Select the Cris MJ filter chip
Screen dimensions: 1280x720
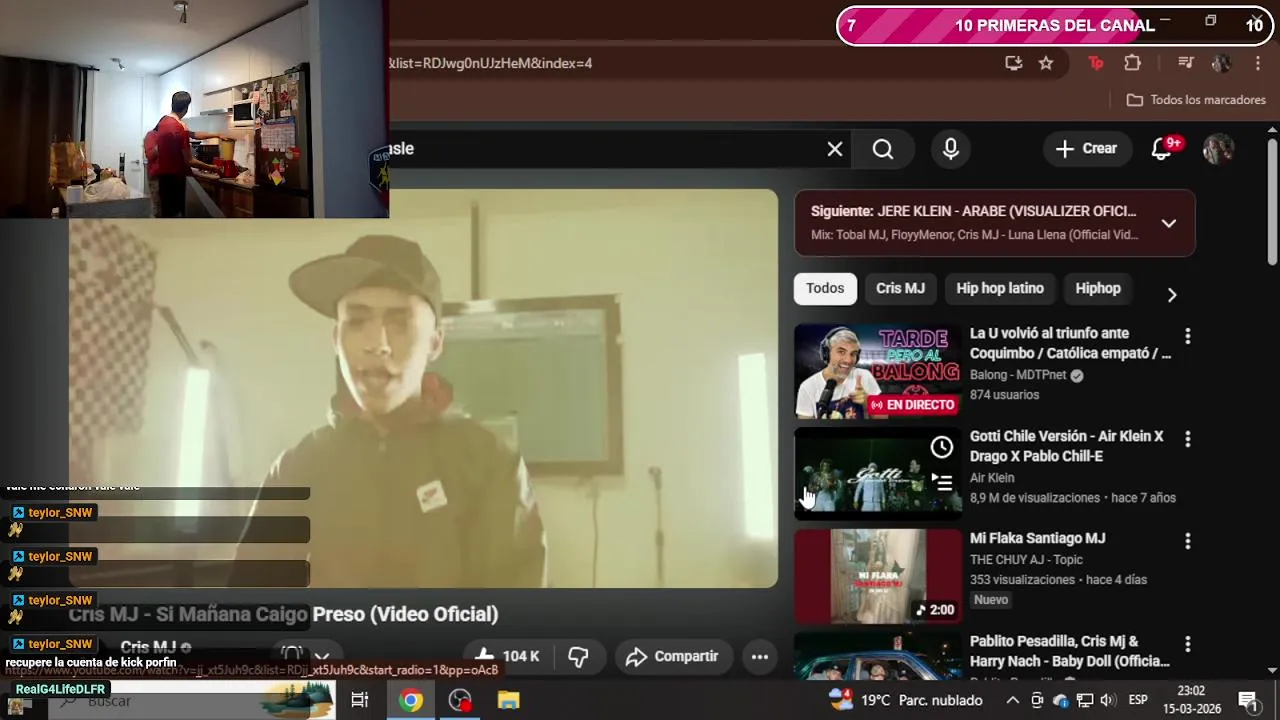click(x=900, y=288)
